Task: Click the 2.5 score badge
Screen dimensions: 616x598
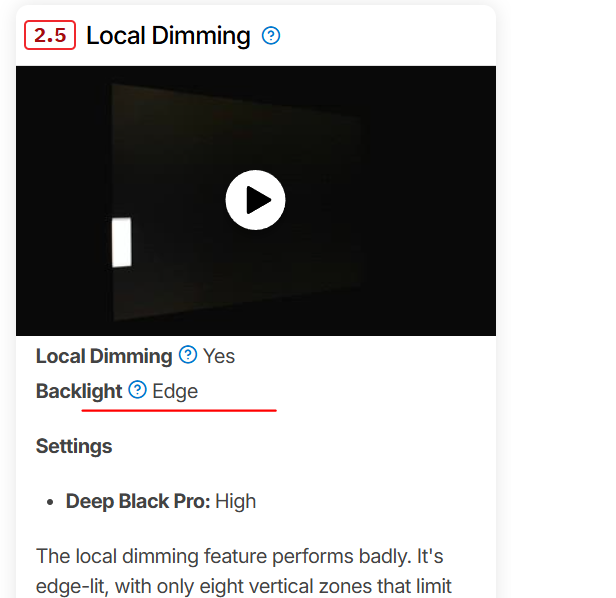Action: tap(50, 35)
